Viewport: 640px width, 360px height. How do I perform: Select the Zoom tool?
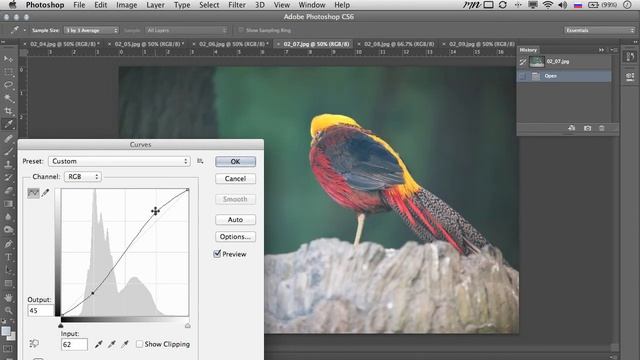tap(8, 311)
